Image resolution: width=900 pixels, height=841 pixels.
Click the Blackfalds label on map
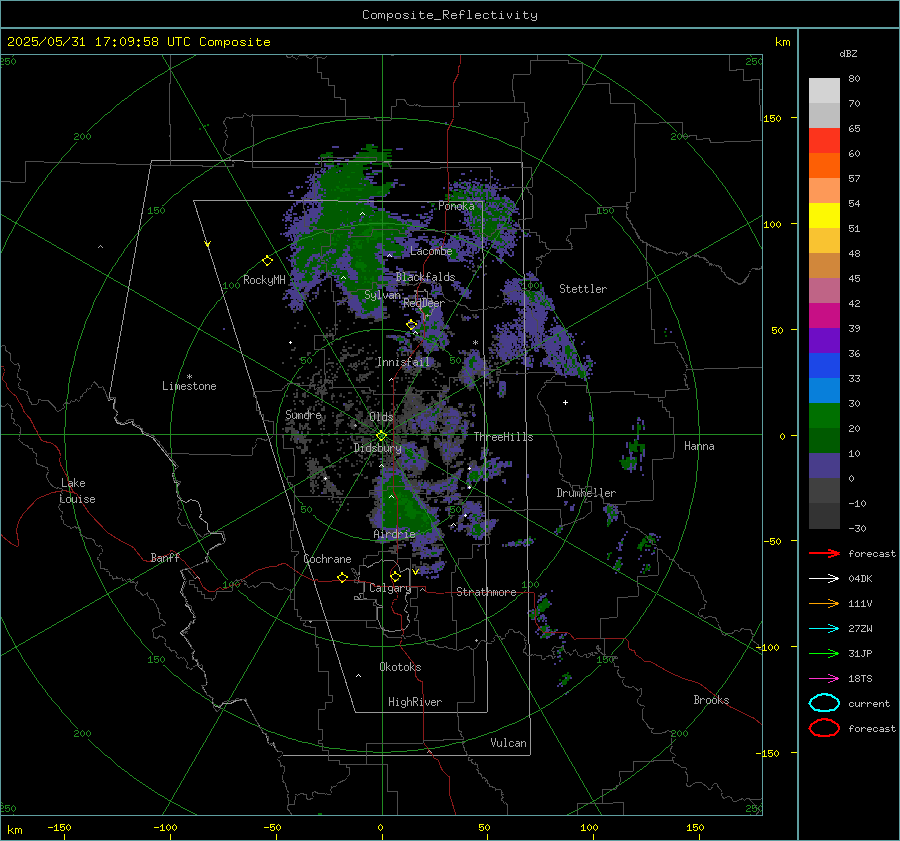click(x=425, y=277)
